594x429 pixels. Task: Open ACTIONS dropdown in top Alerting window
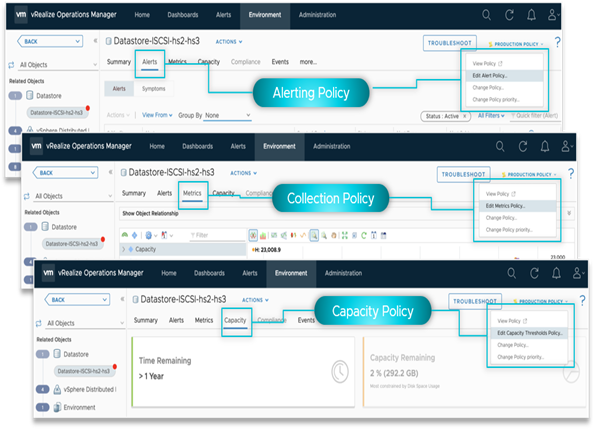(x=229, y=42)
